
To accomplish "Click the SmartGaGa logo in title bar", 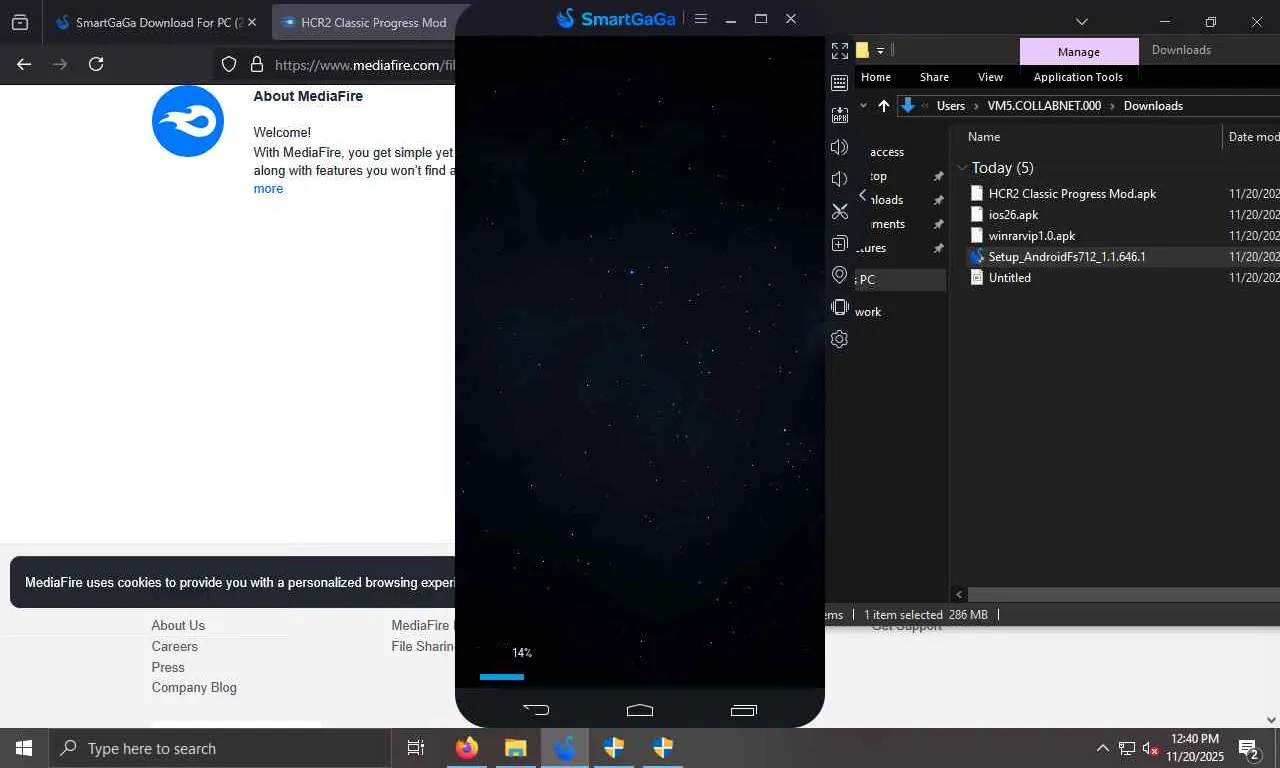I will click(x=616, y=18).
